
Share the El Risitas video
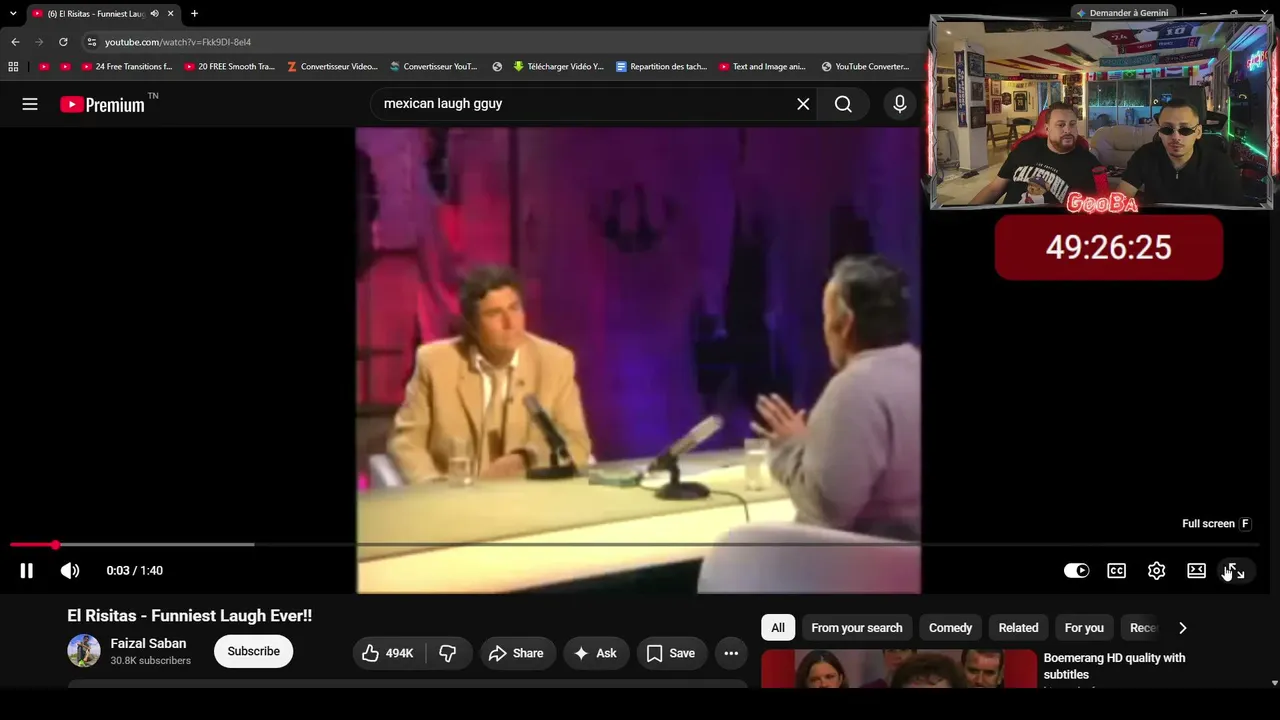point(516,653)
